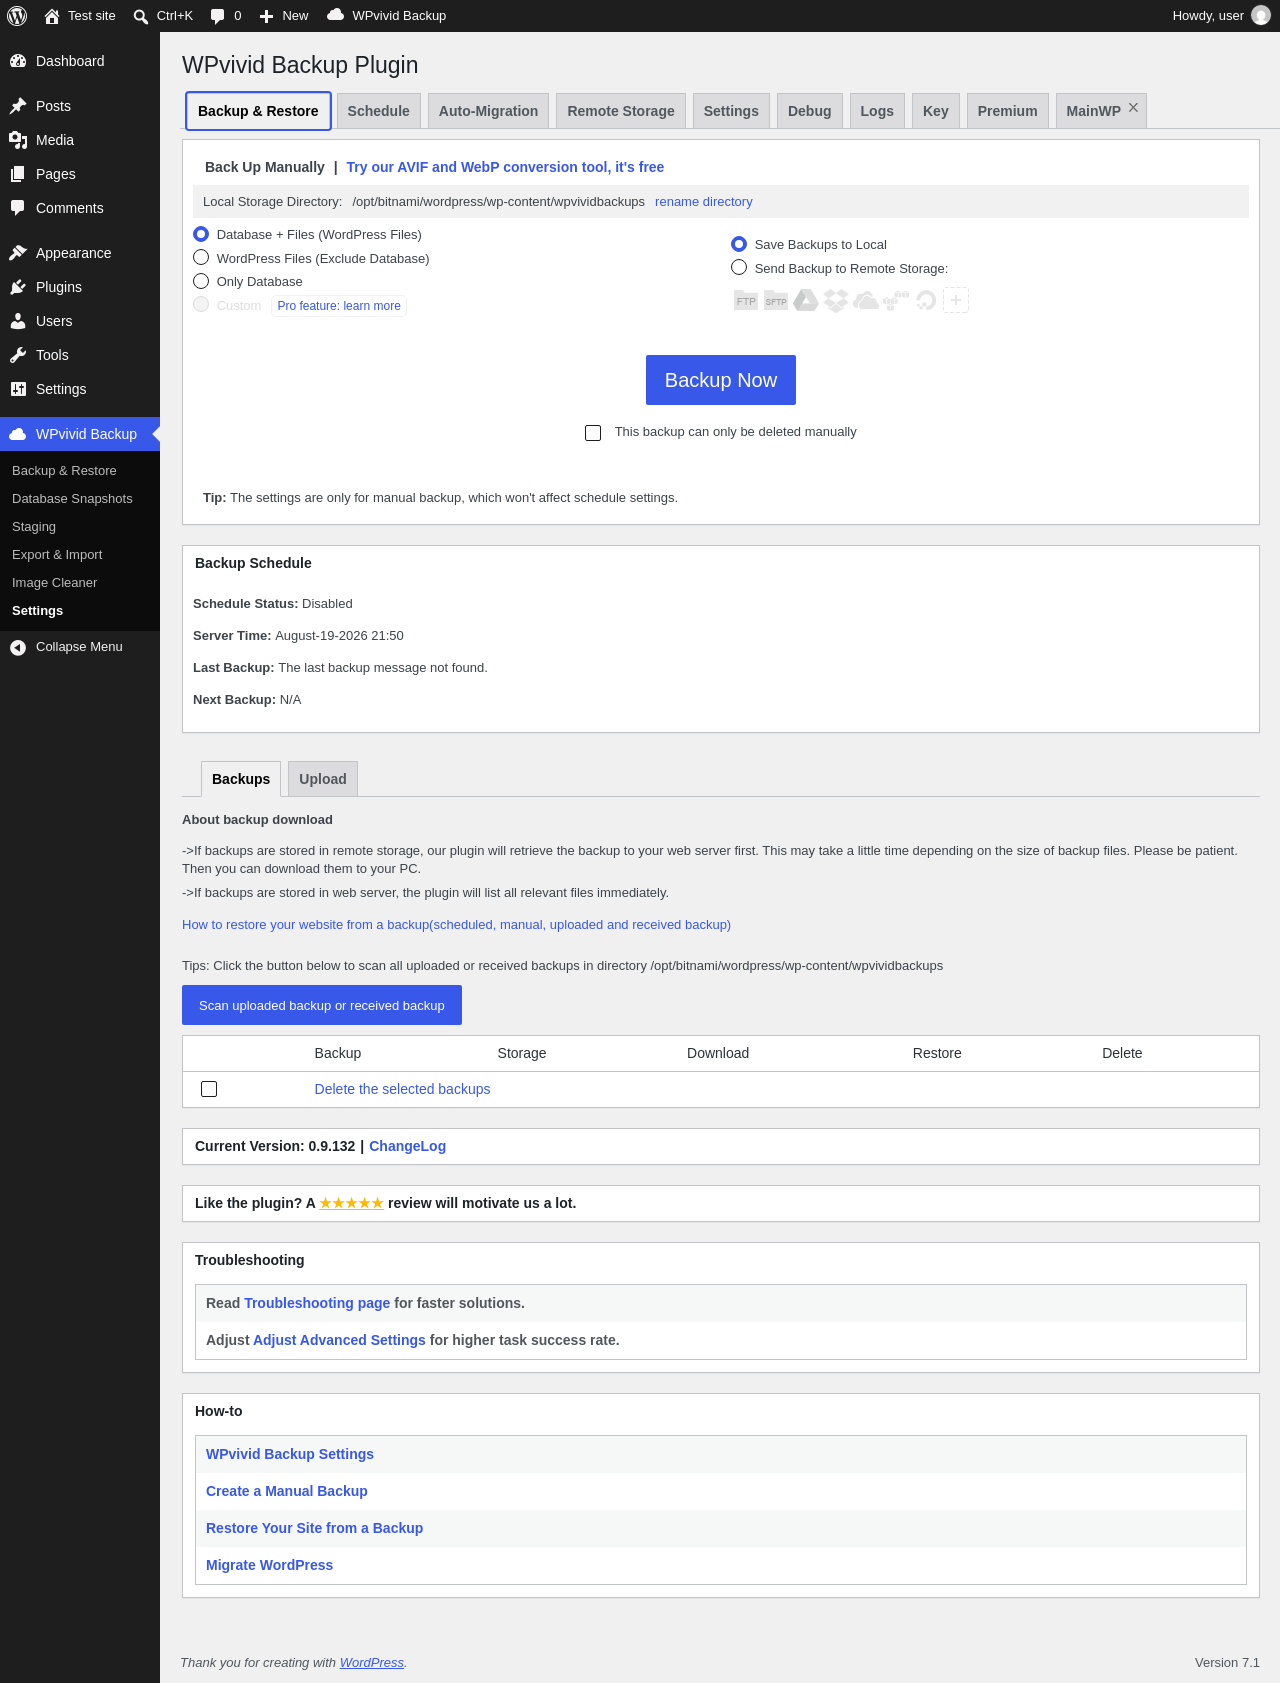Open the Auto-Migration tab

click(488, 111)
